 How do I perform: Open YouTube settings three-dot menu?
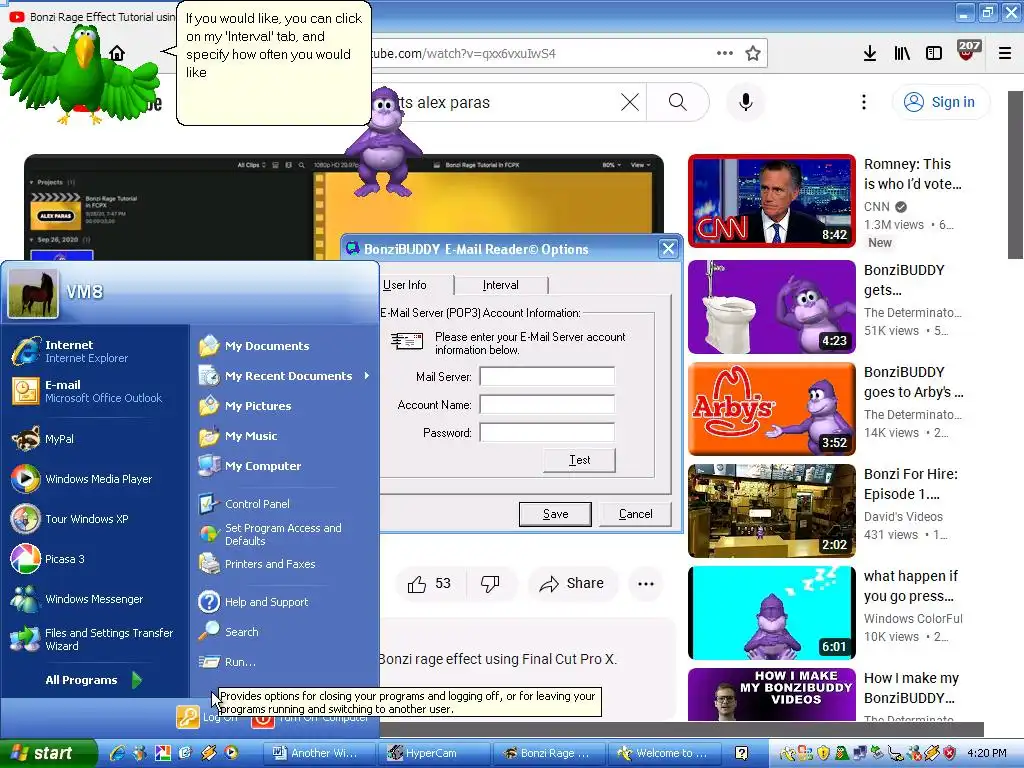pos(863,102)
